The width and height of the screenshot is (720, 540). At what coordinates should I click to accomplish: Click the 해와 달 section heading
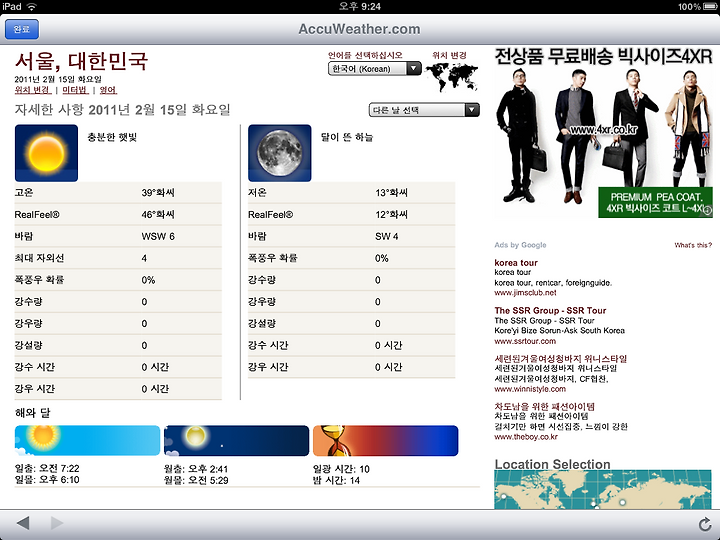point(32,412)
